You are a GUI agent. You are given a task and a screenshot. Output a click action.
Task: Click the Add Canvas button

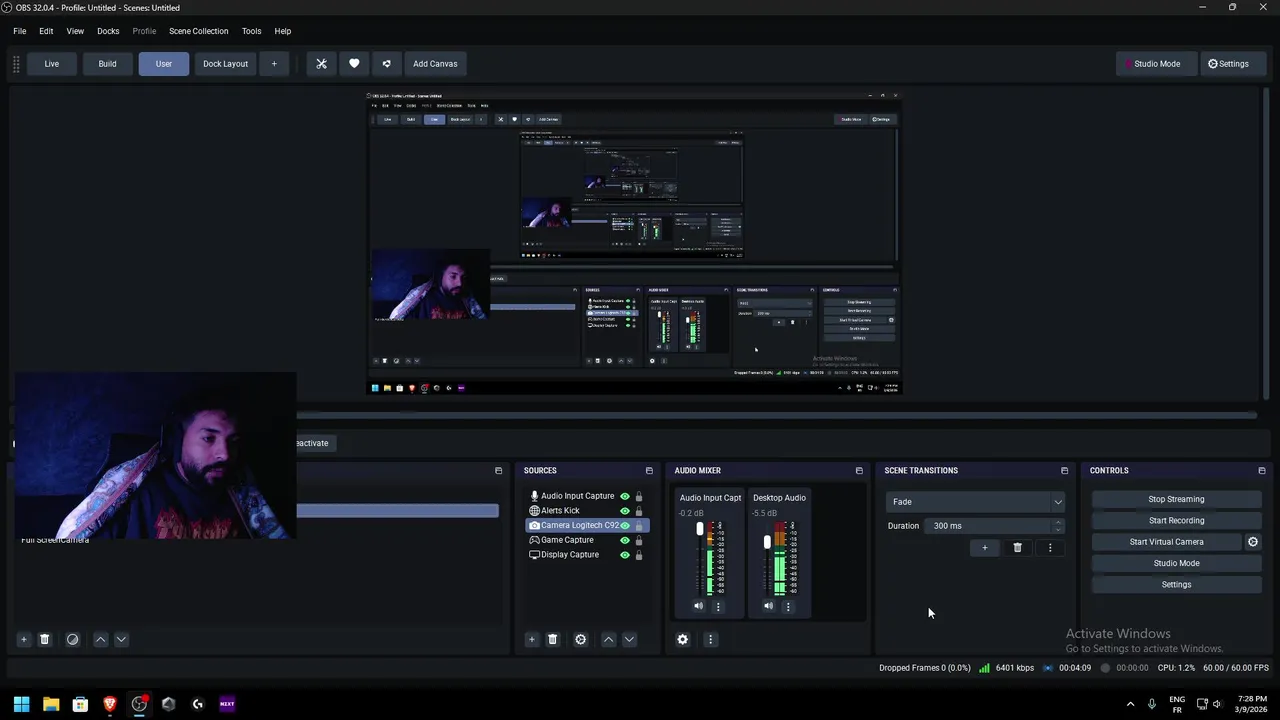tap(435, 64)
